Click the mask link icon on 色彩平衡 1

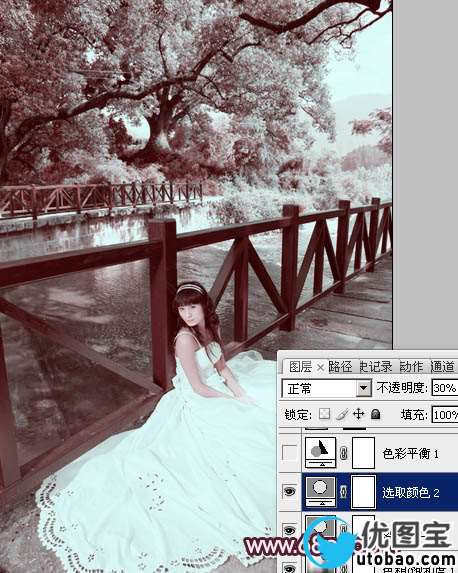coord(343,454)
